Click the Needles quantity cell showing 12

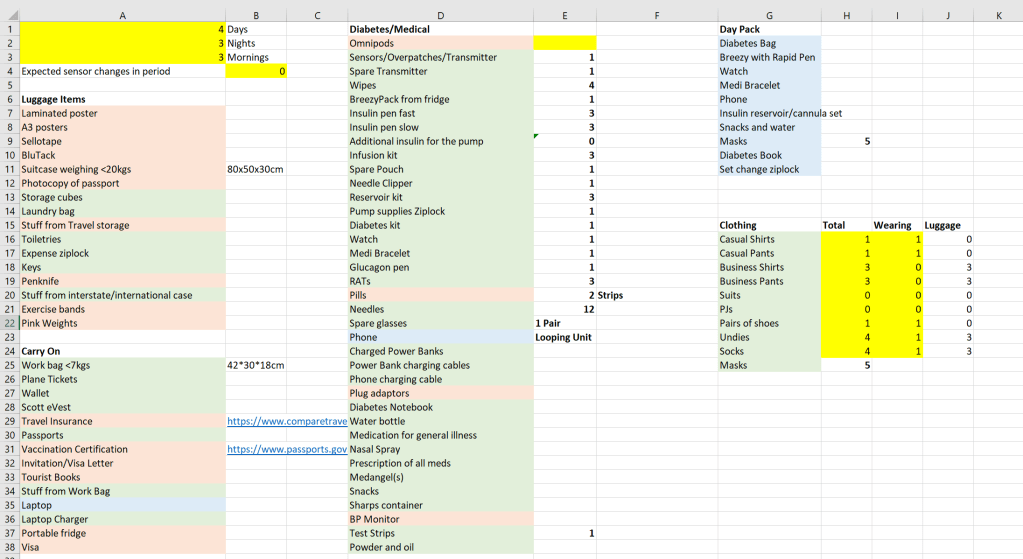(x=565, y=309)
